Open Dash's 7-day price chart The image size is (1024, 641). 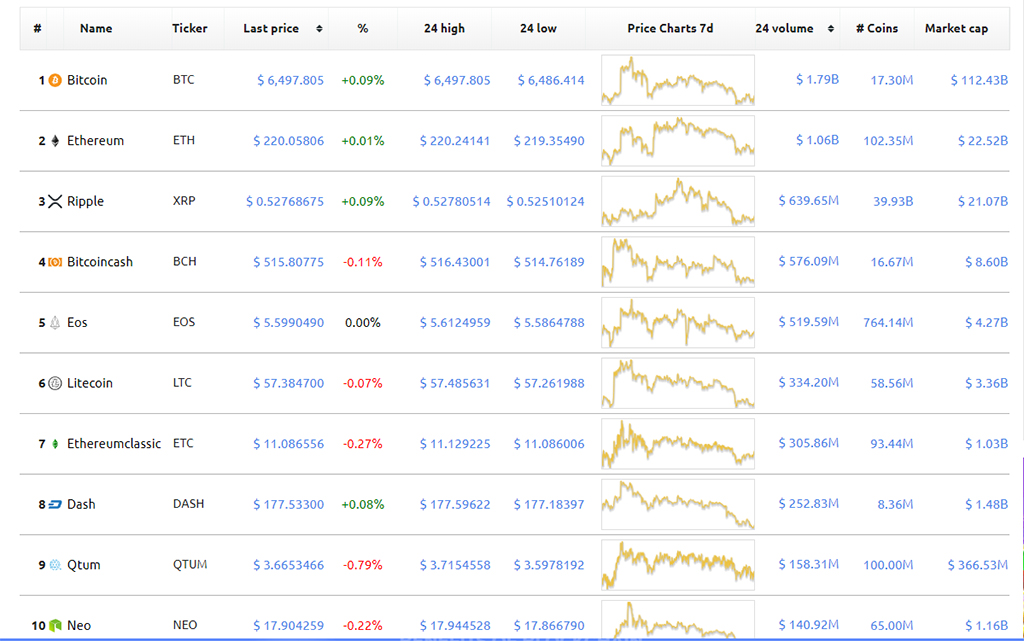click(678, 505)
